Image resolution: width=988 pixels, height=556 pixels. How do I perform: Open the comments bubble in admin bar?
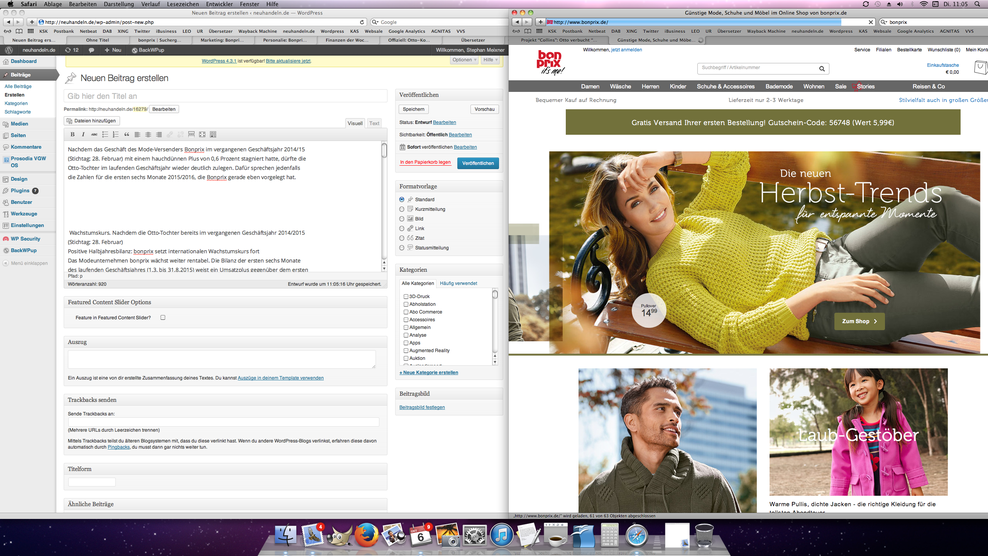point(91,50)
